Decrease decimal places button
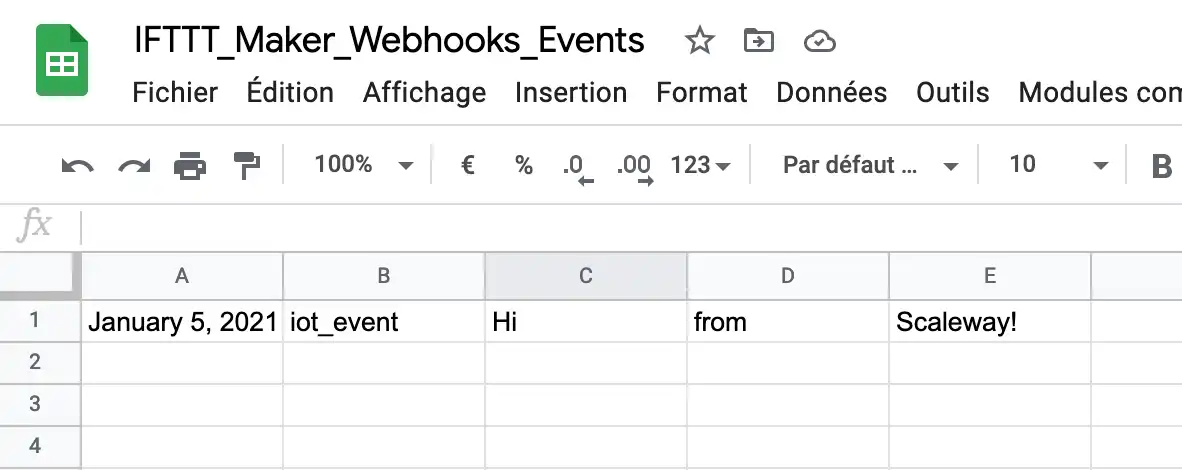The image size is (1182, 470). click(x=578, y=167)
